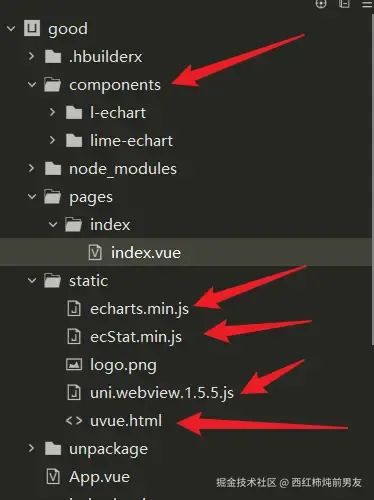Click the uni.webview.1.5.5.js file icon

point(74,392)
